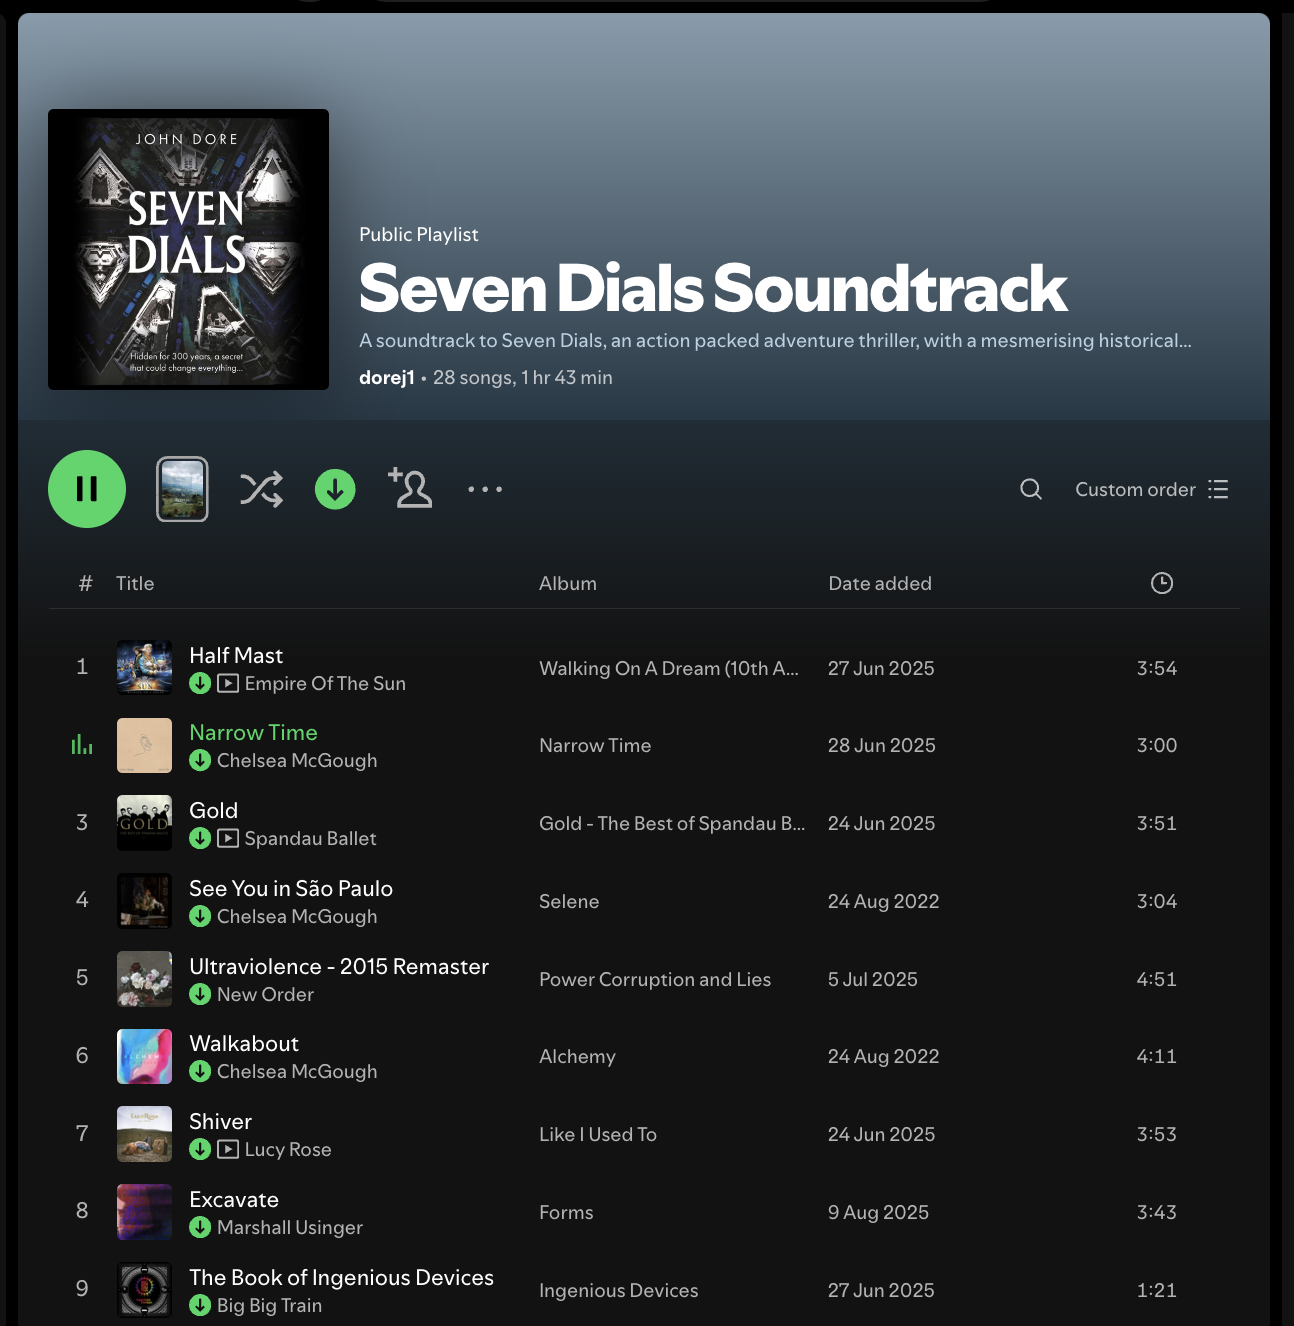Image resolution: width=1294 pixels, height=1326 pixels.
Task: Open the Power Corruption and Lies album
Action: [655, 979]
